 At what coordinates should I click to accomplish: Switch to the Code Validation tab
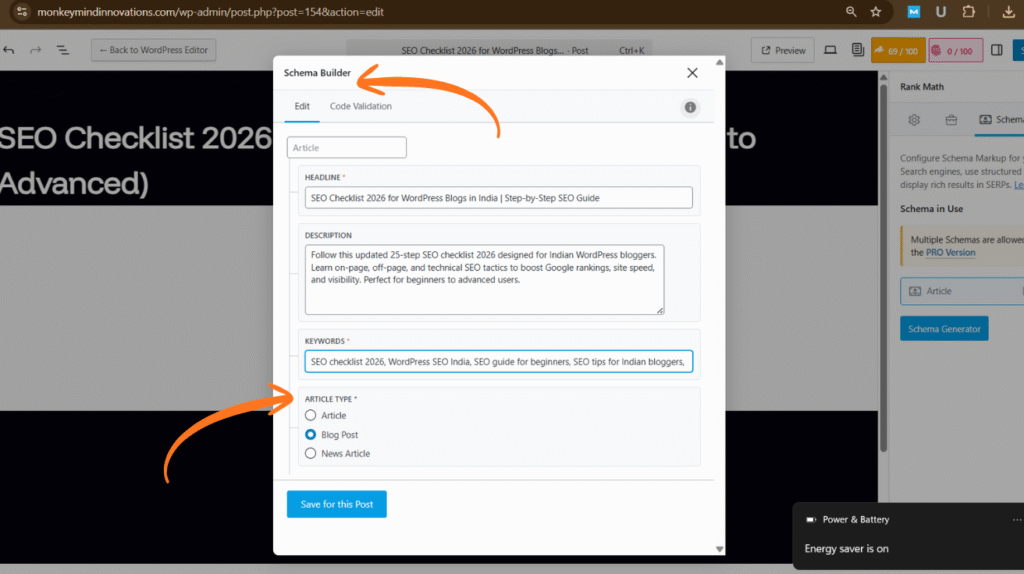click(x=360, y=106)
